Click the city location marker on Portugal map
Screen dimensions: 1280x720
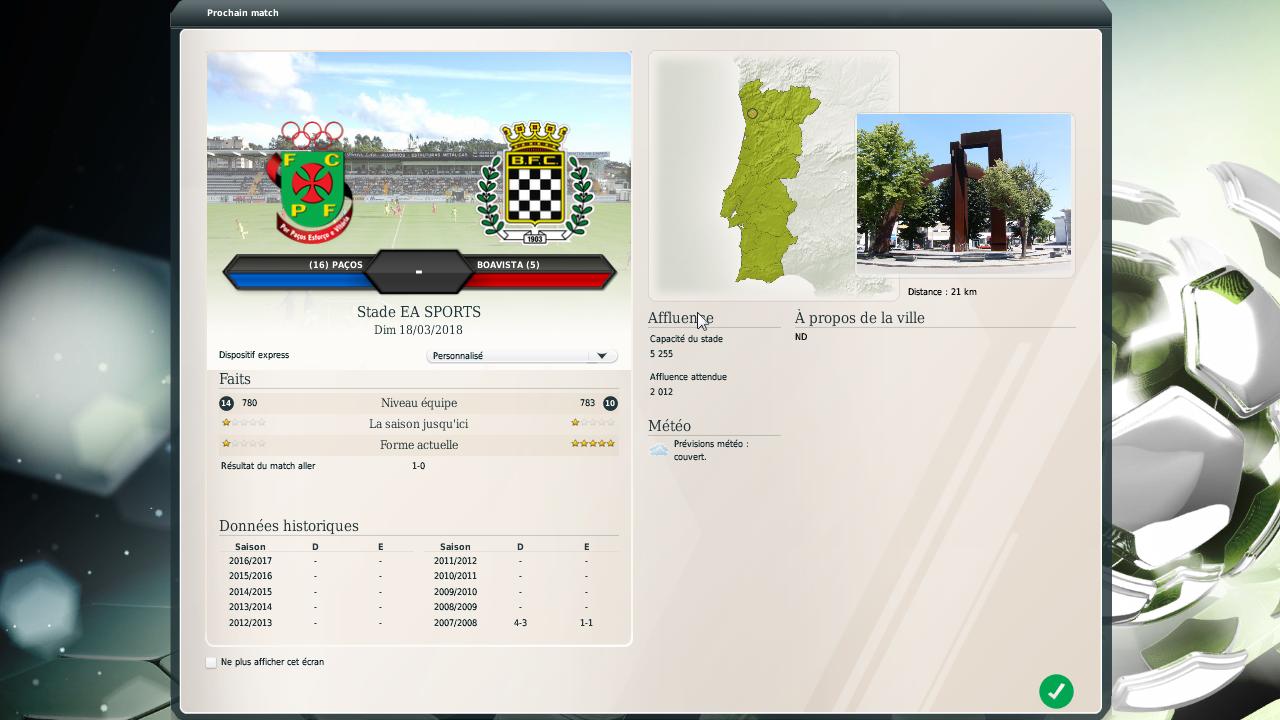752,114
